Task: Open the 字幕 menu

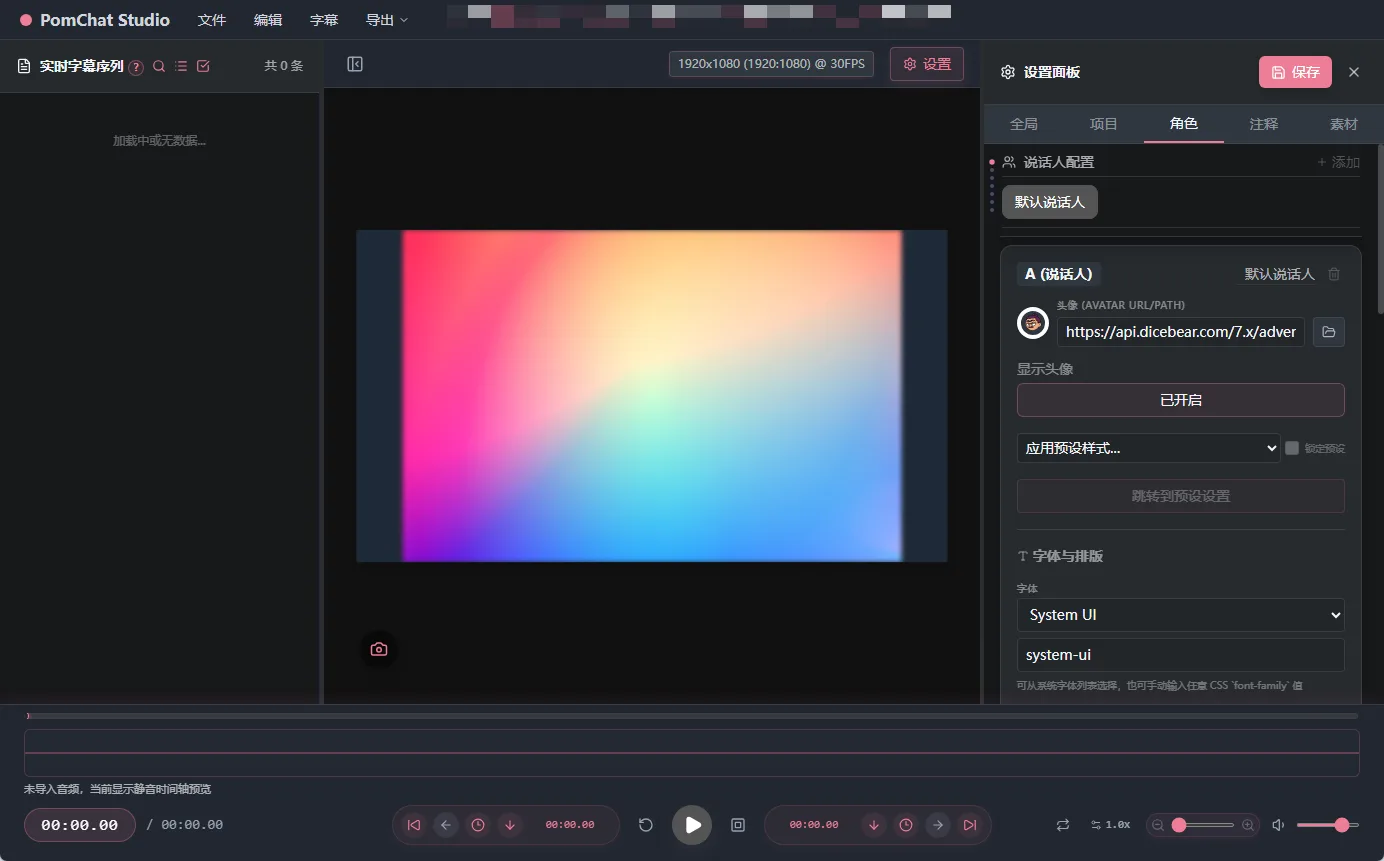Action: click(324, 20)
